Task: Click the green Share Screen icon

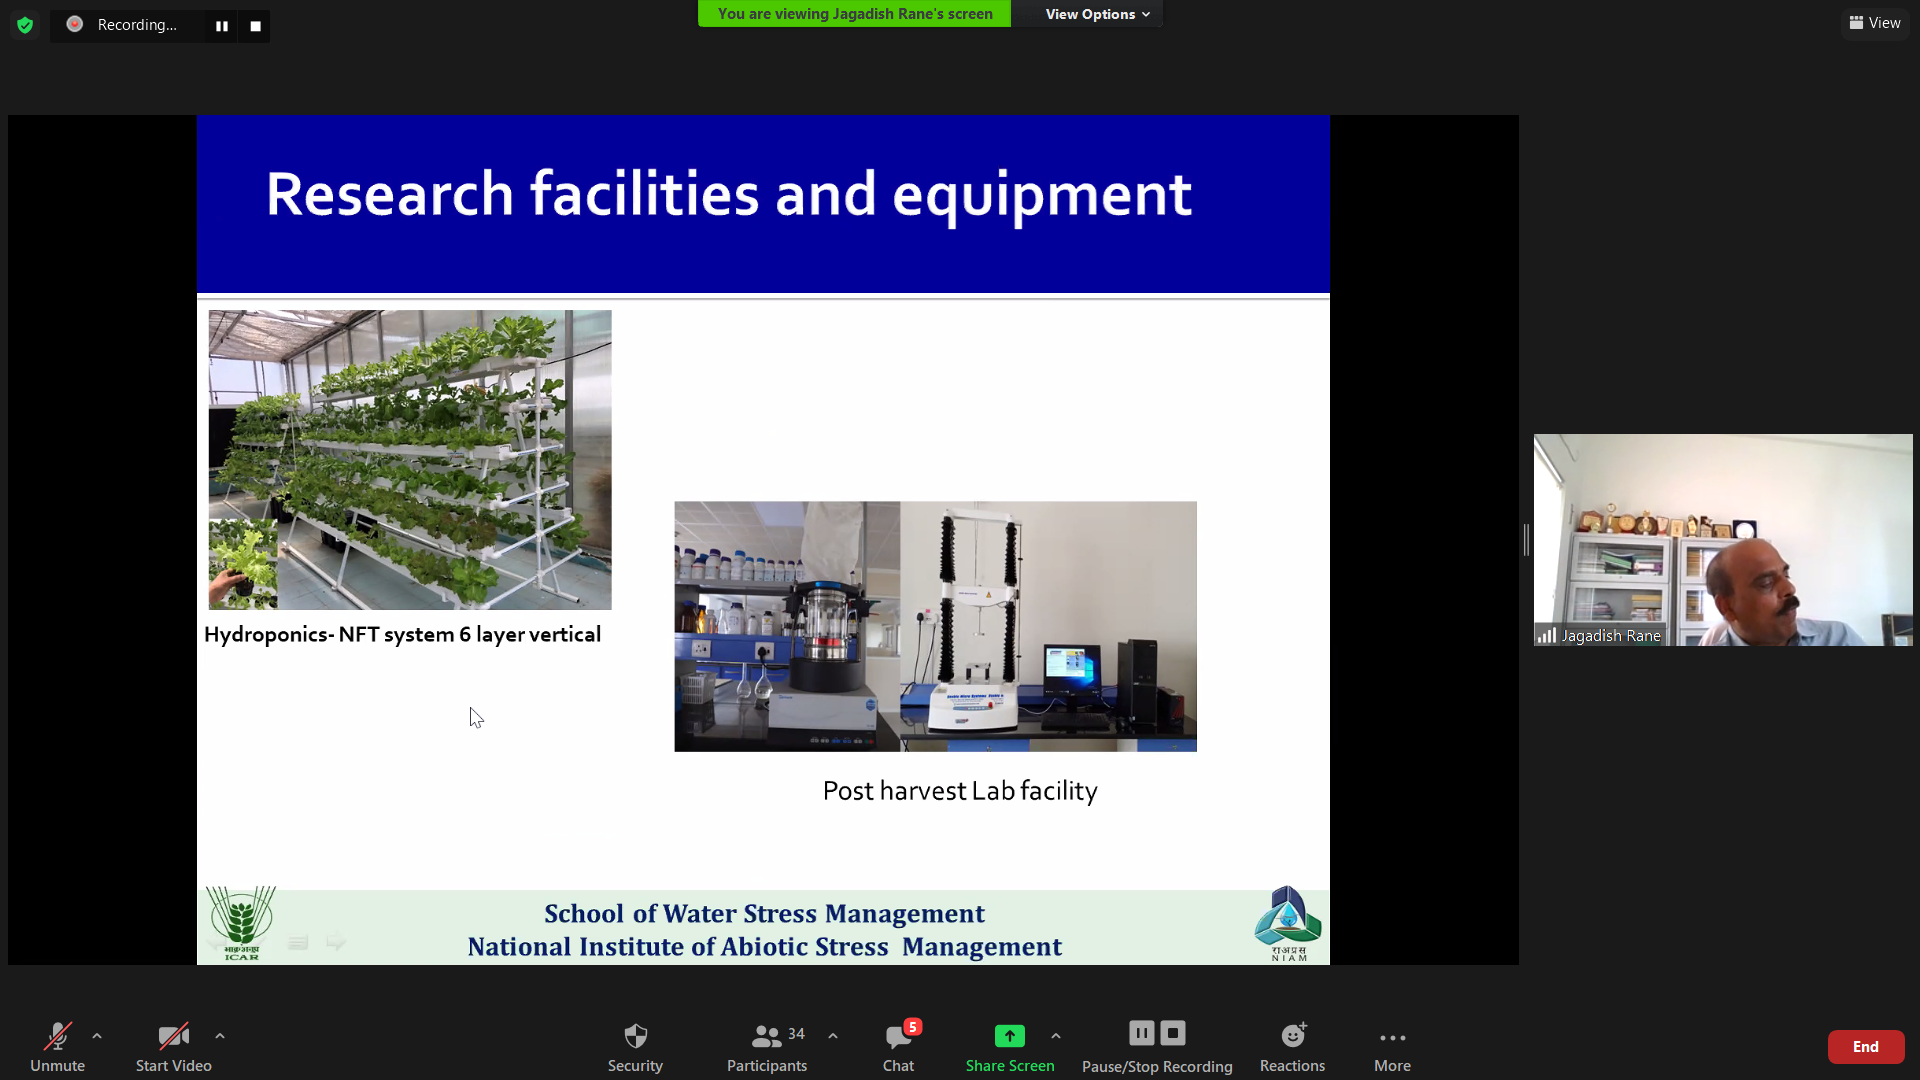Action: pyautogui.click(x=1009, y=1036)
